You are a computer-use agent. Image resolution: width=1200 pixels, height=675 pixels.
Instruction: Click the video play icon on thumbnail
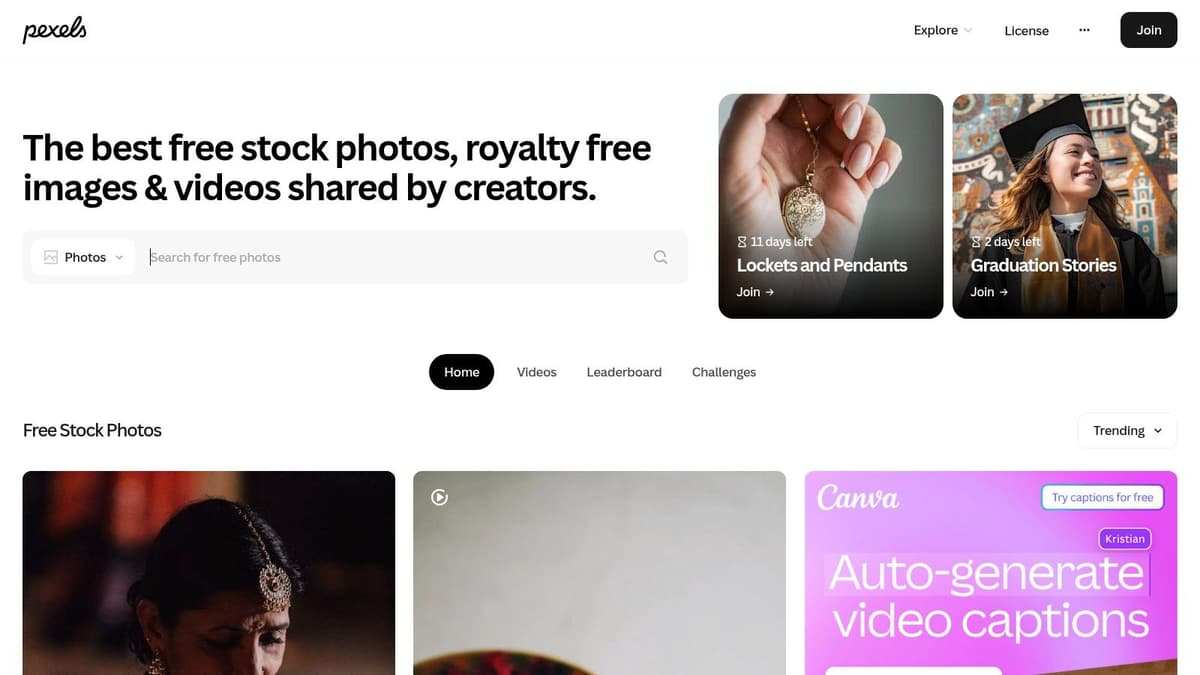439,497
